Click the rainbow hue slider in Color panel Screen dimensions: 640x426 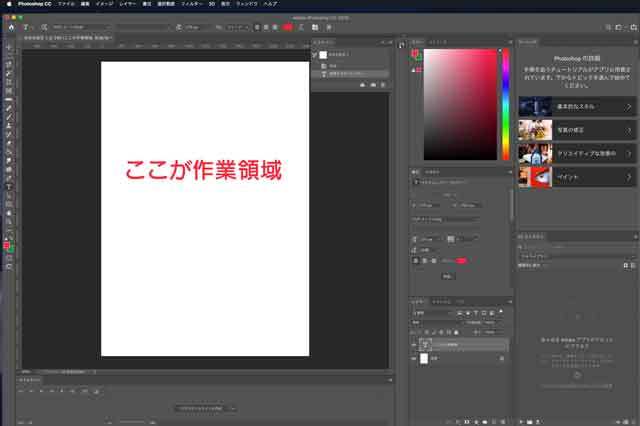click(505, 104)
